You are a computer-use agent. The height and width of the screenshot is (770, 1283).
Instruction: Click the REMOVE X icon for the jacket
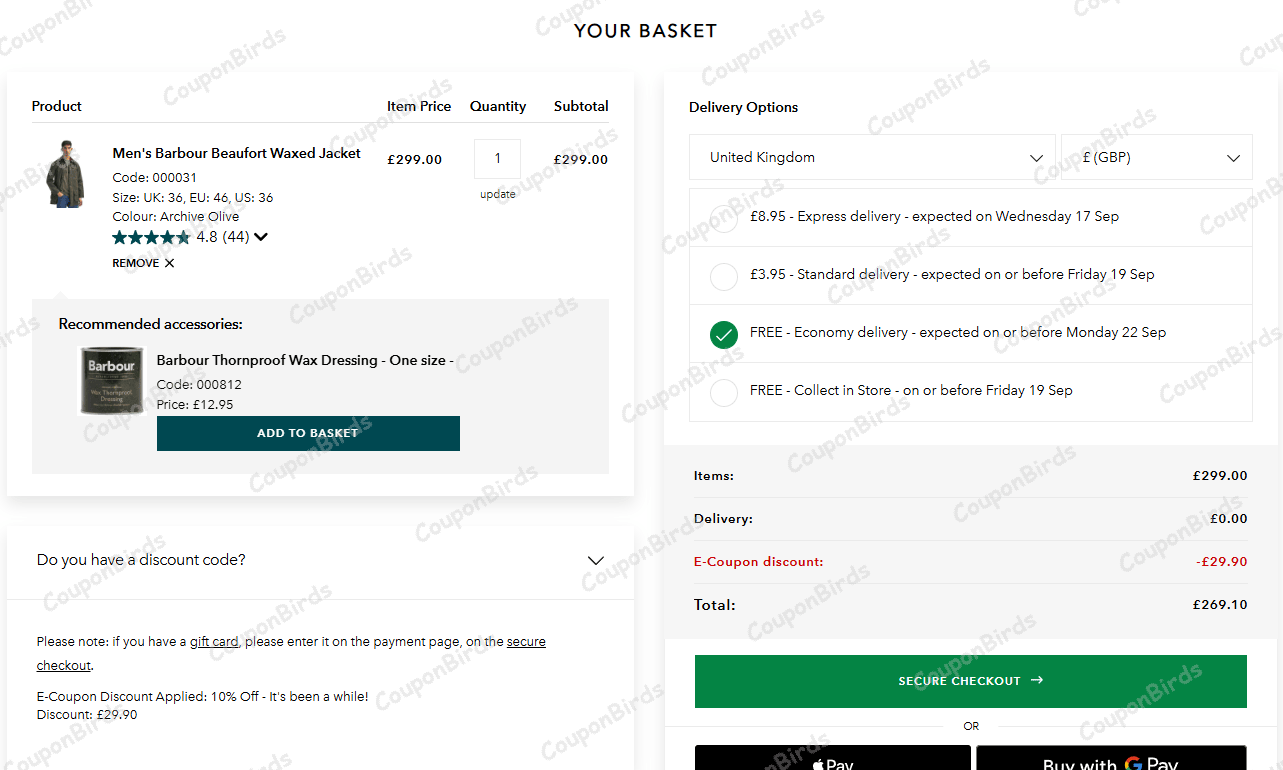169,263
